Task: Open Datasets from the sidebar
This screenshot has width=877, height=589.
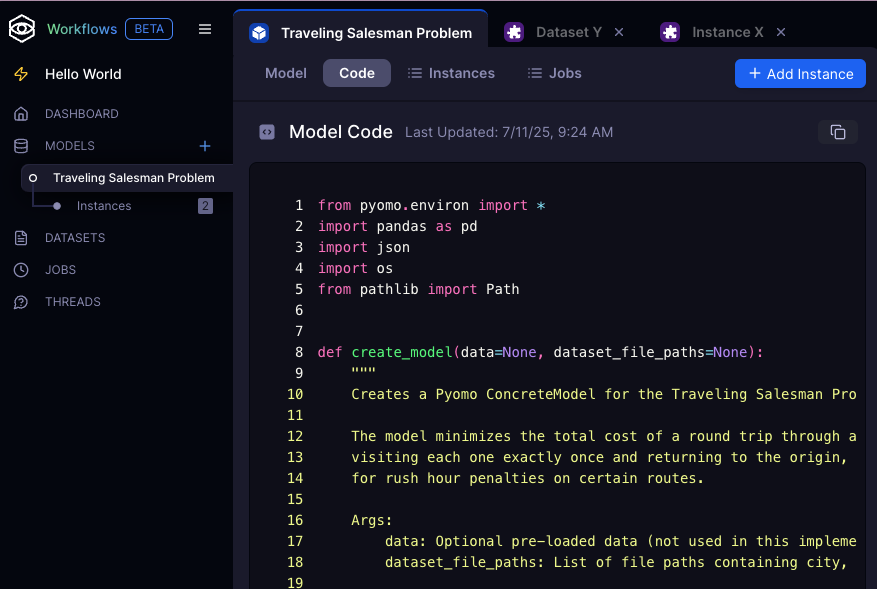Action: (x=75, y=238)
